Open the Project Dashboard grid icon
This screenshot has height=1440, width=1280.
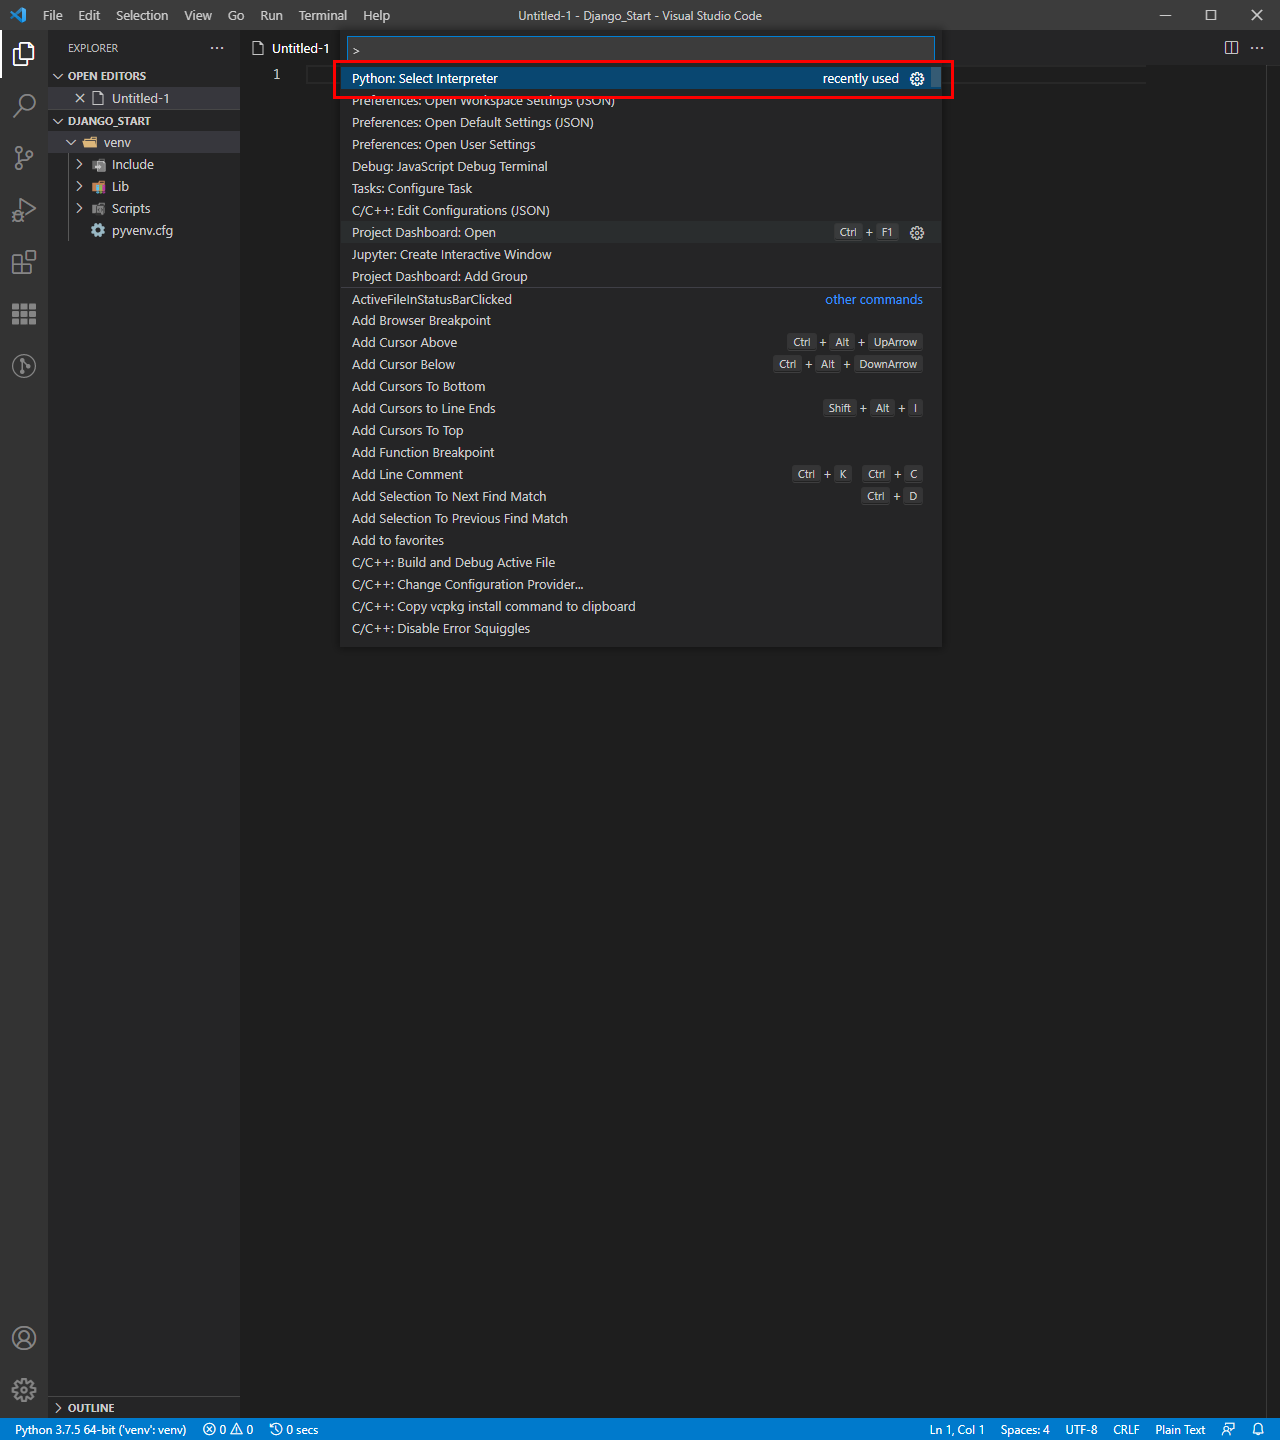(x=24, y=314)
